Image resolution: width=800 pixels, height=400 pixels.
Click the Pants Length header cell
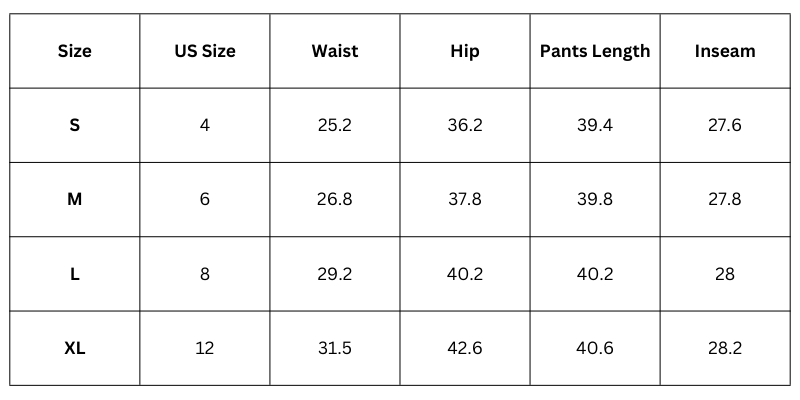coord(595,51)
